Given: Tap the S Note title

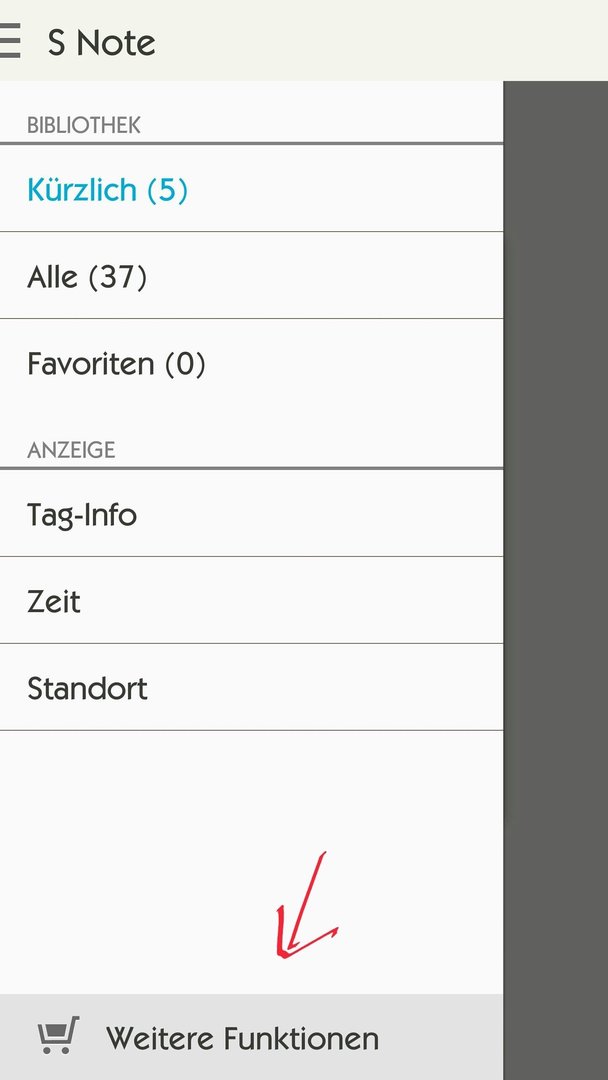Looking at the screenshot, I should [x=101, y=43].
